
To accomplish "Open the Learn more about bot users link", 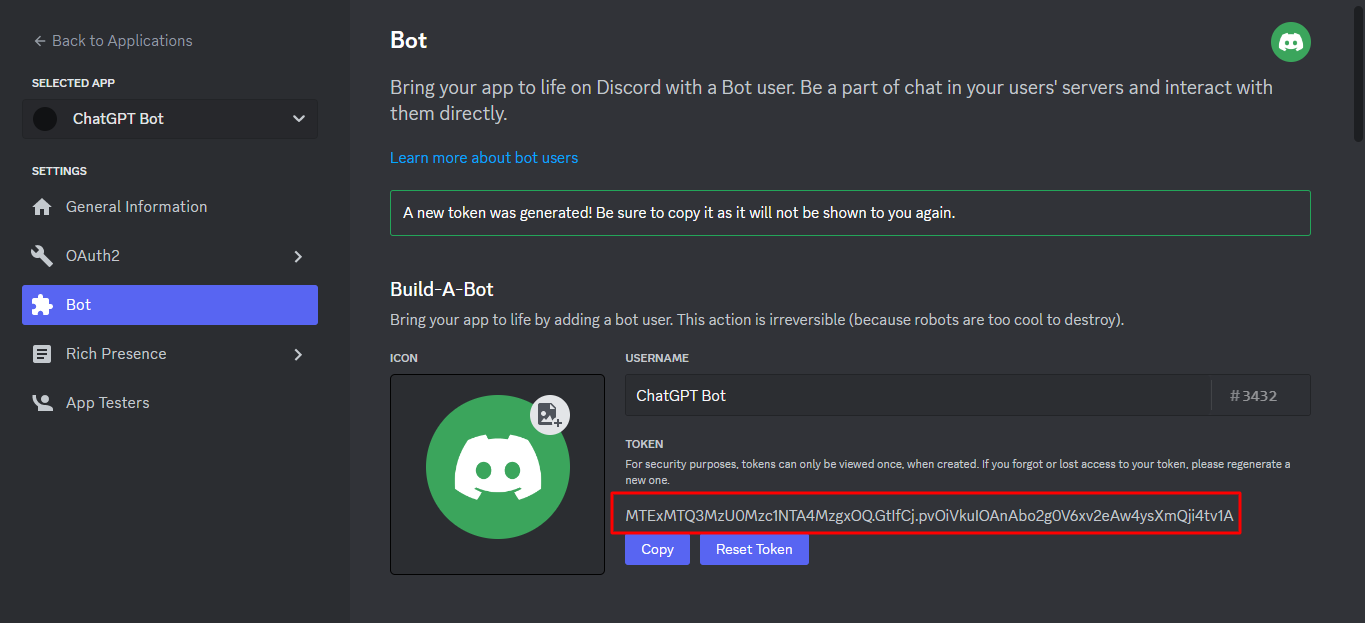I will (x=484, y=158).
